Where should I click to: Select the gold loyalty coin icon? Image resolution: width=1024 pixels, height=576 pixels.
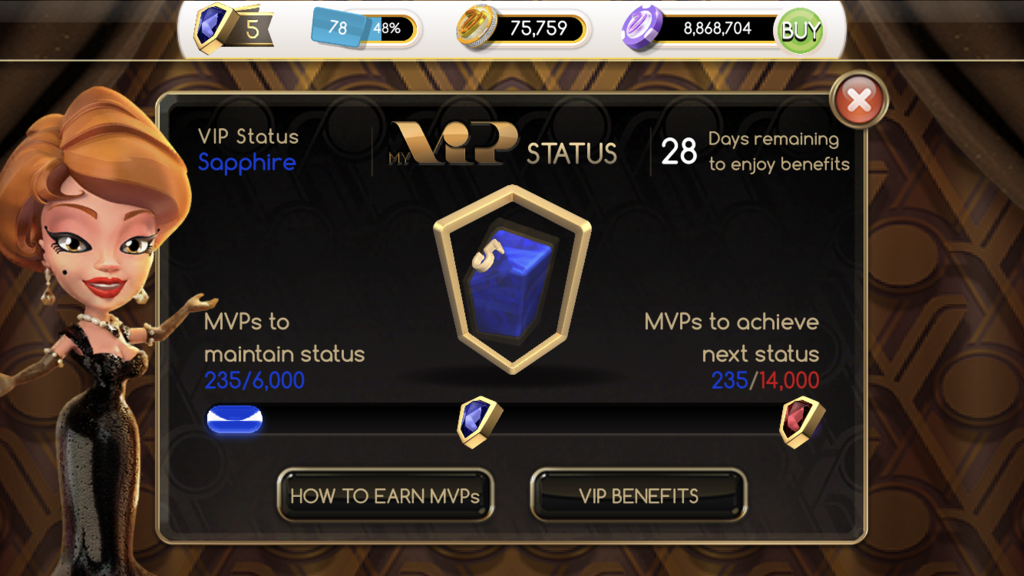[x=477, y=27]
